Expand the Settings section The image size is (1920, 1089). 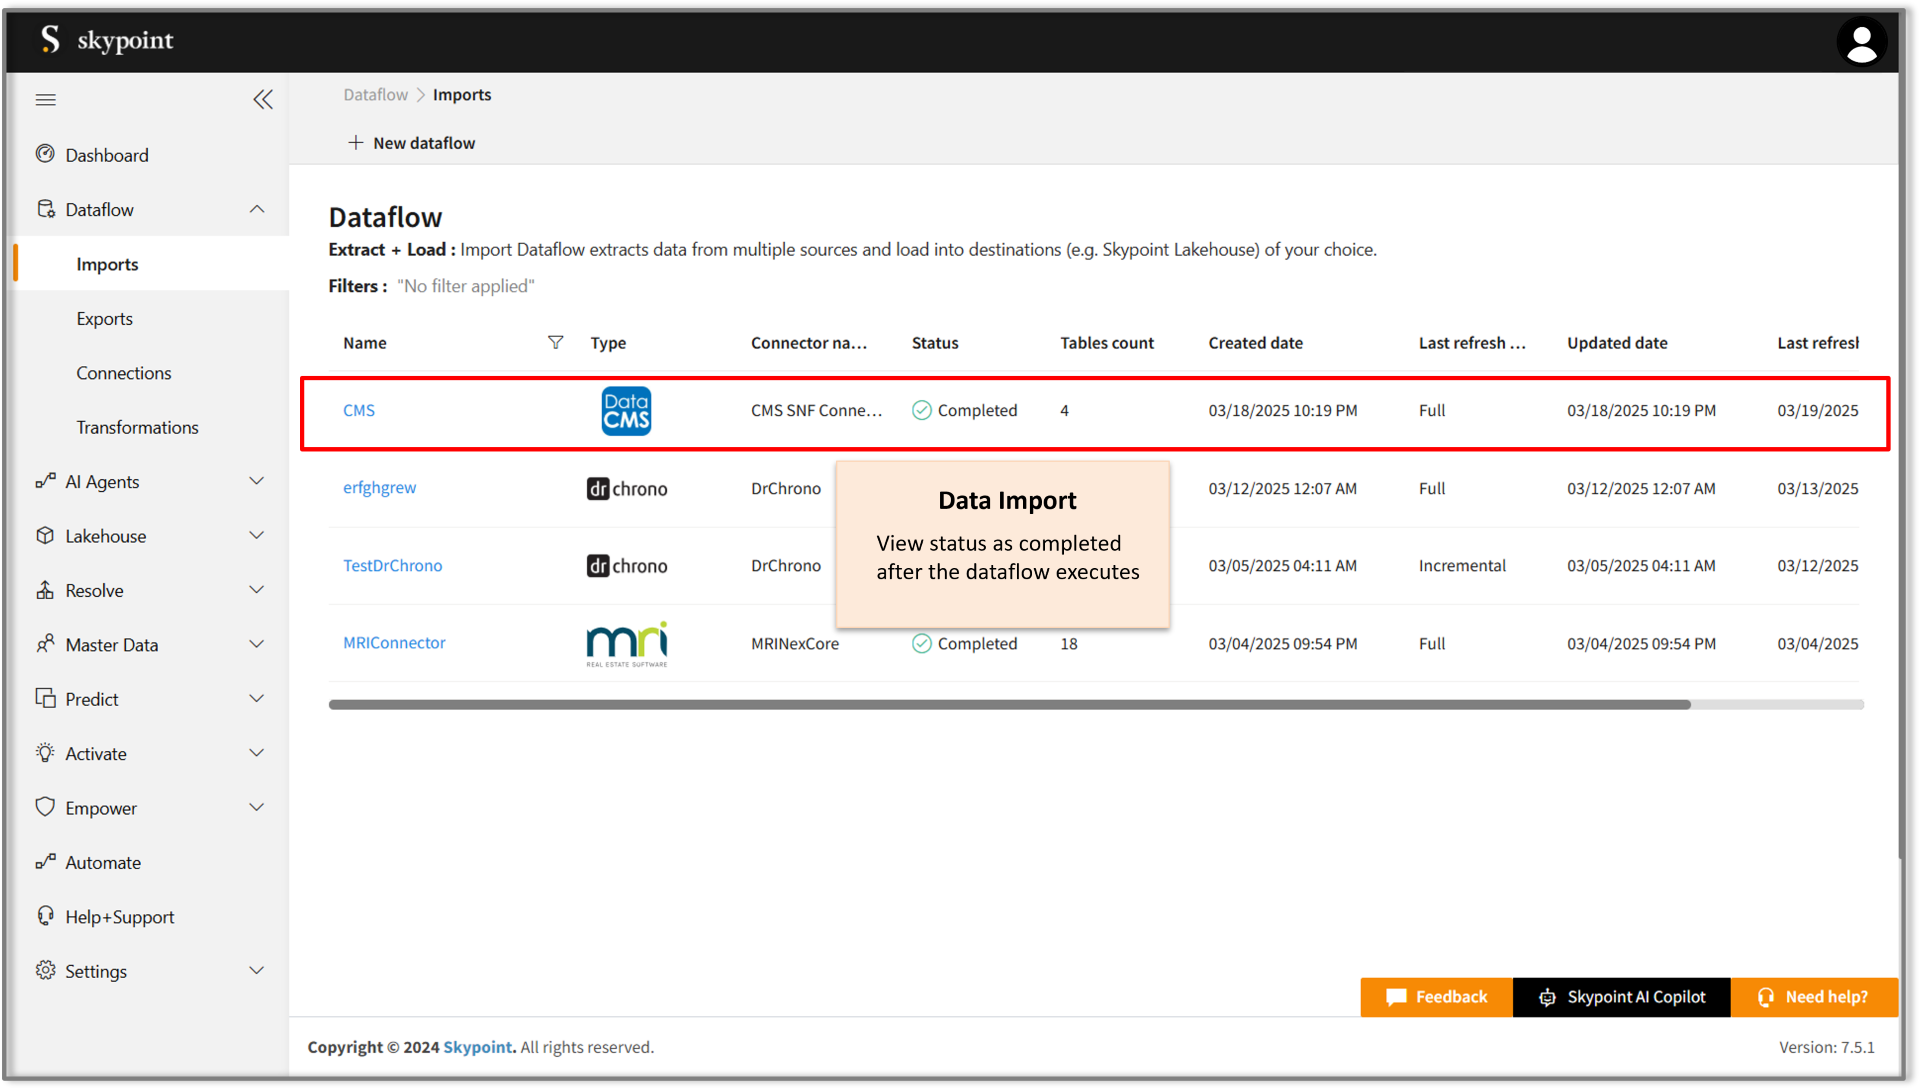257,970
